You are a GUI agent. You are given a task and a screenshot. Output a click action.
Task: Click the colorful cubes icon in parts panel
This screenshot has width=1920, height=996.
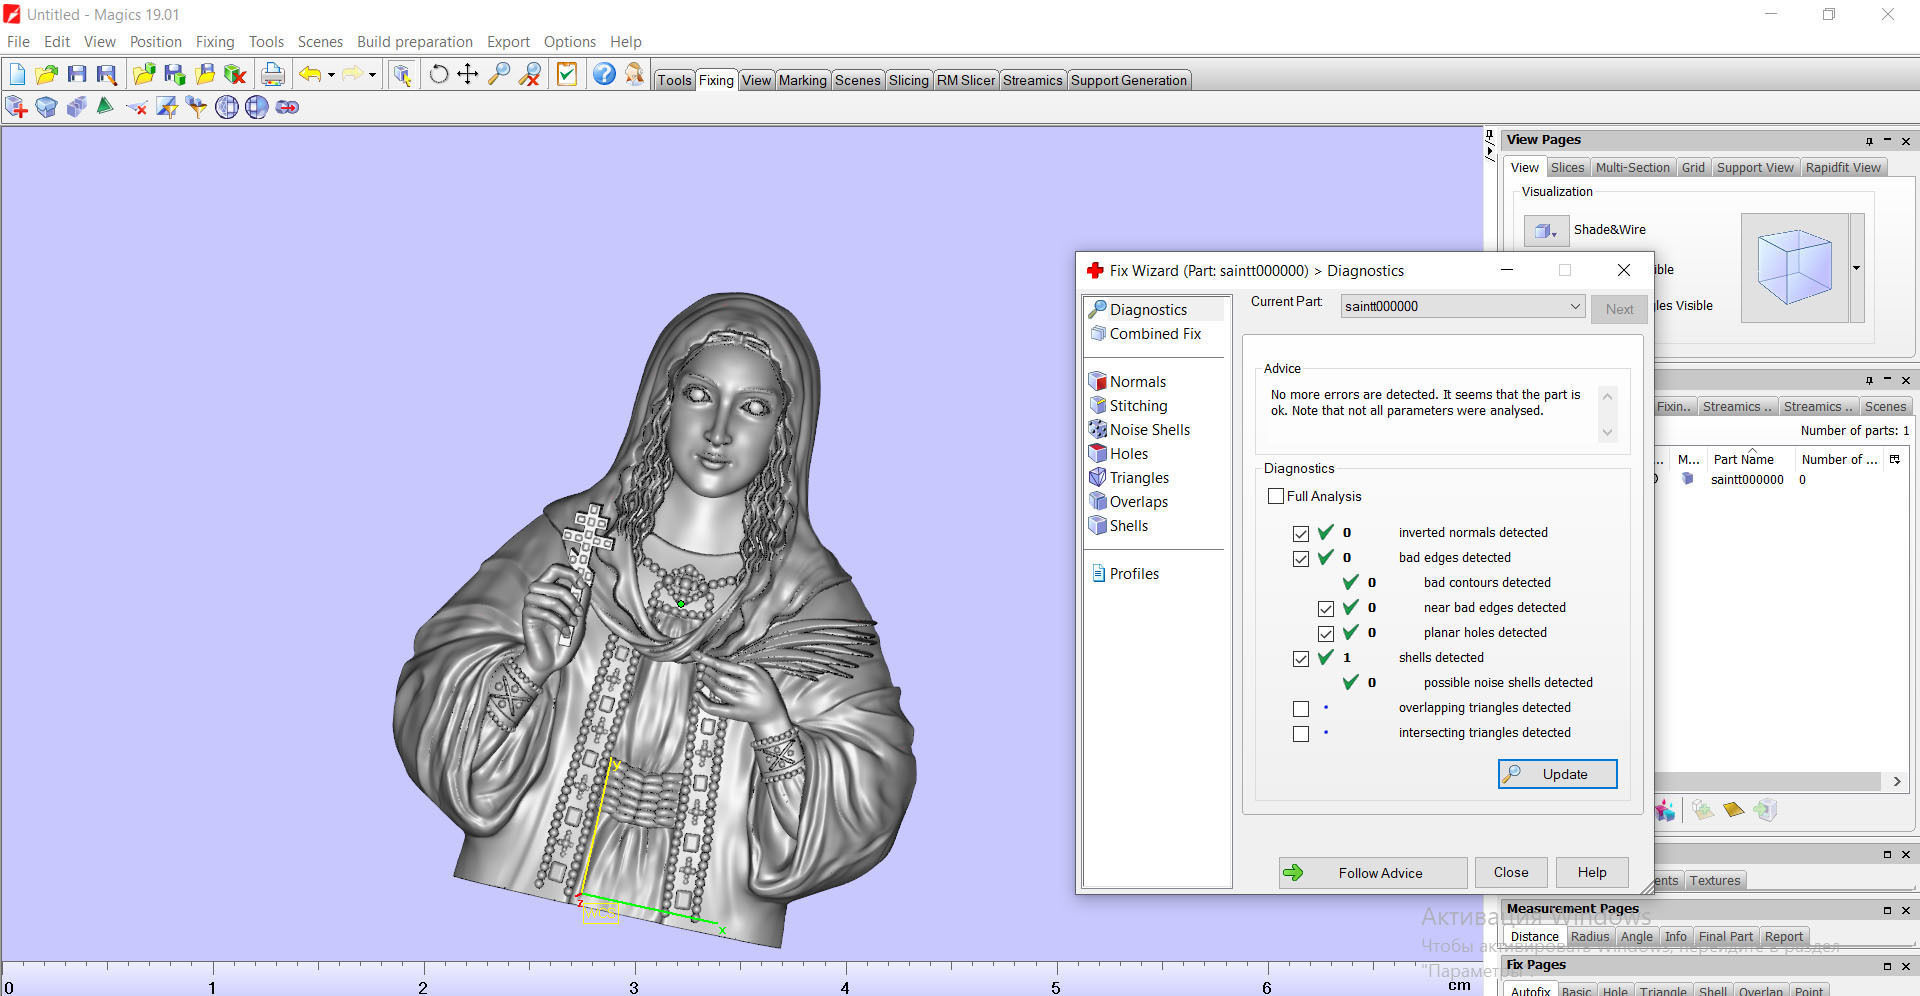1665,810
